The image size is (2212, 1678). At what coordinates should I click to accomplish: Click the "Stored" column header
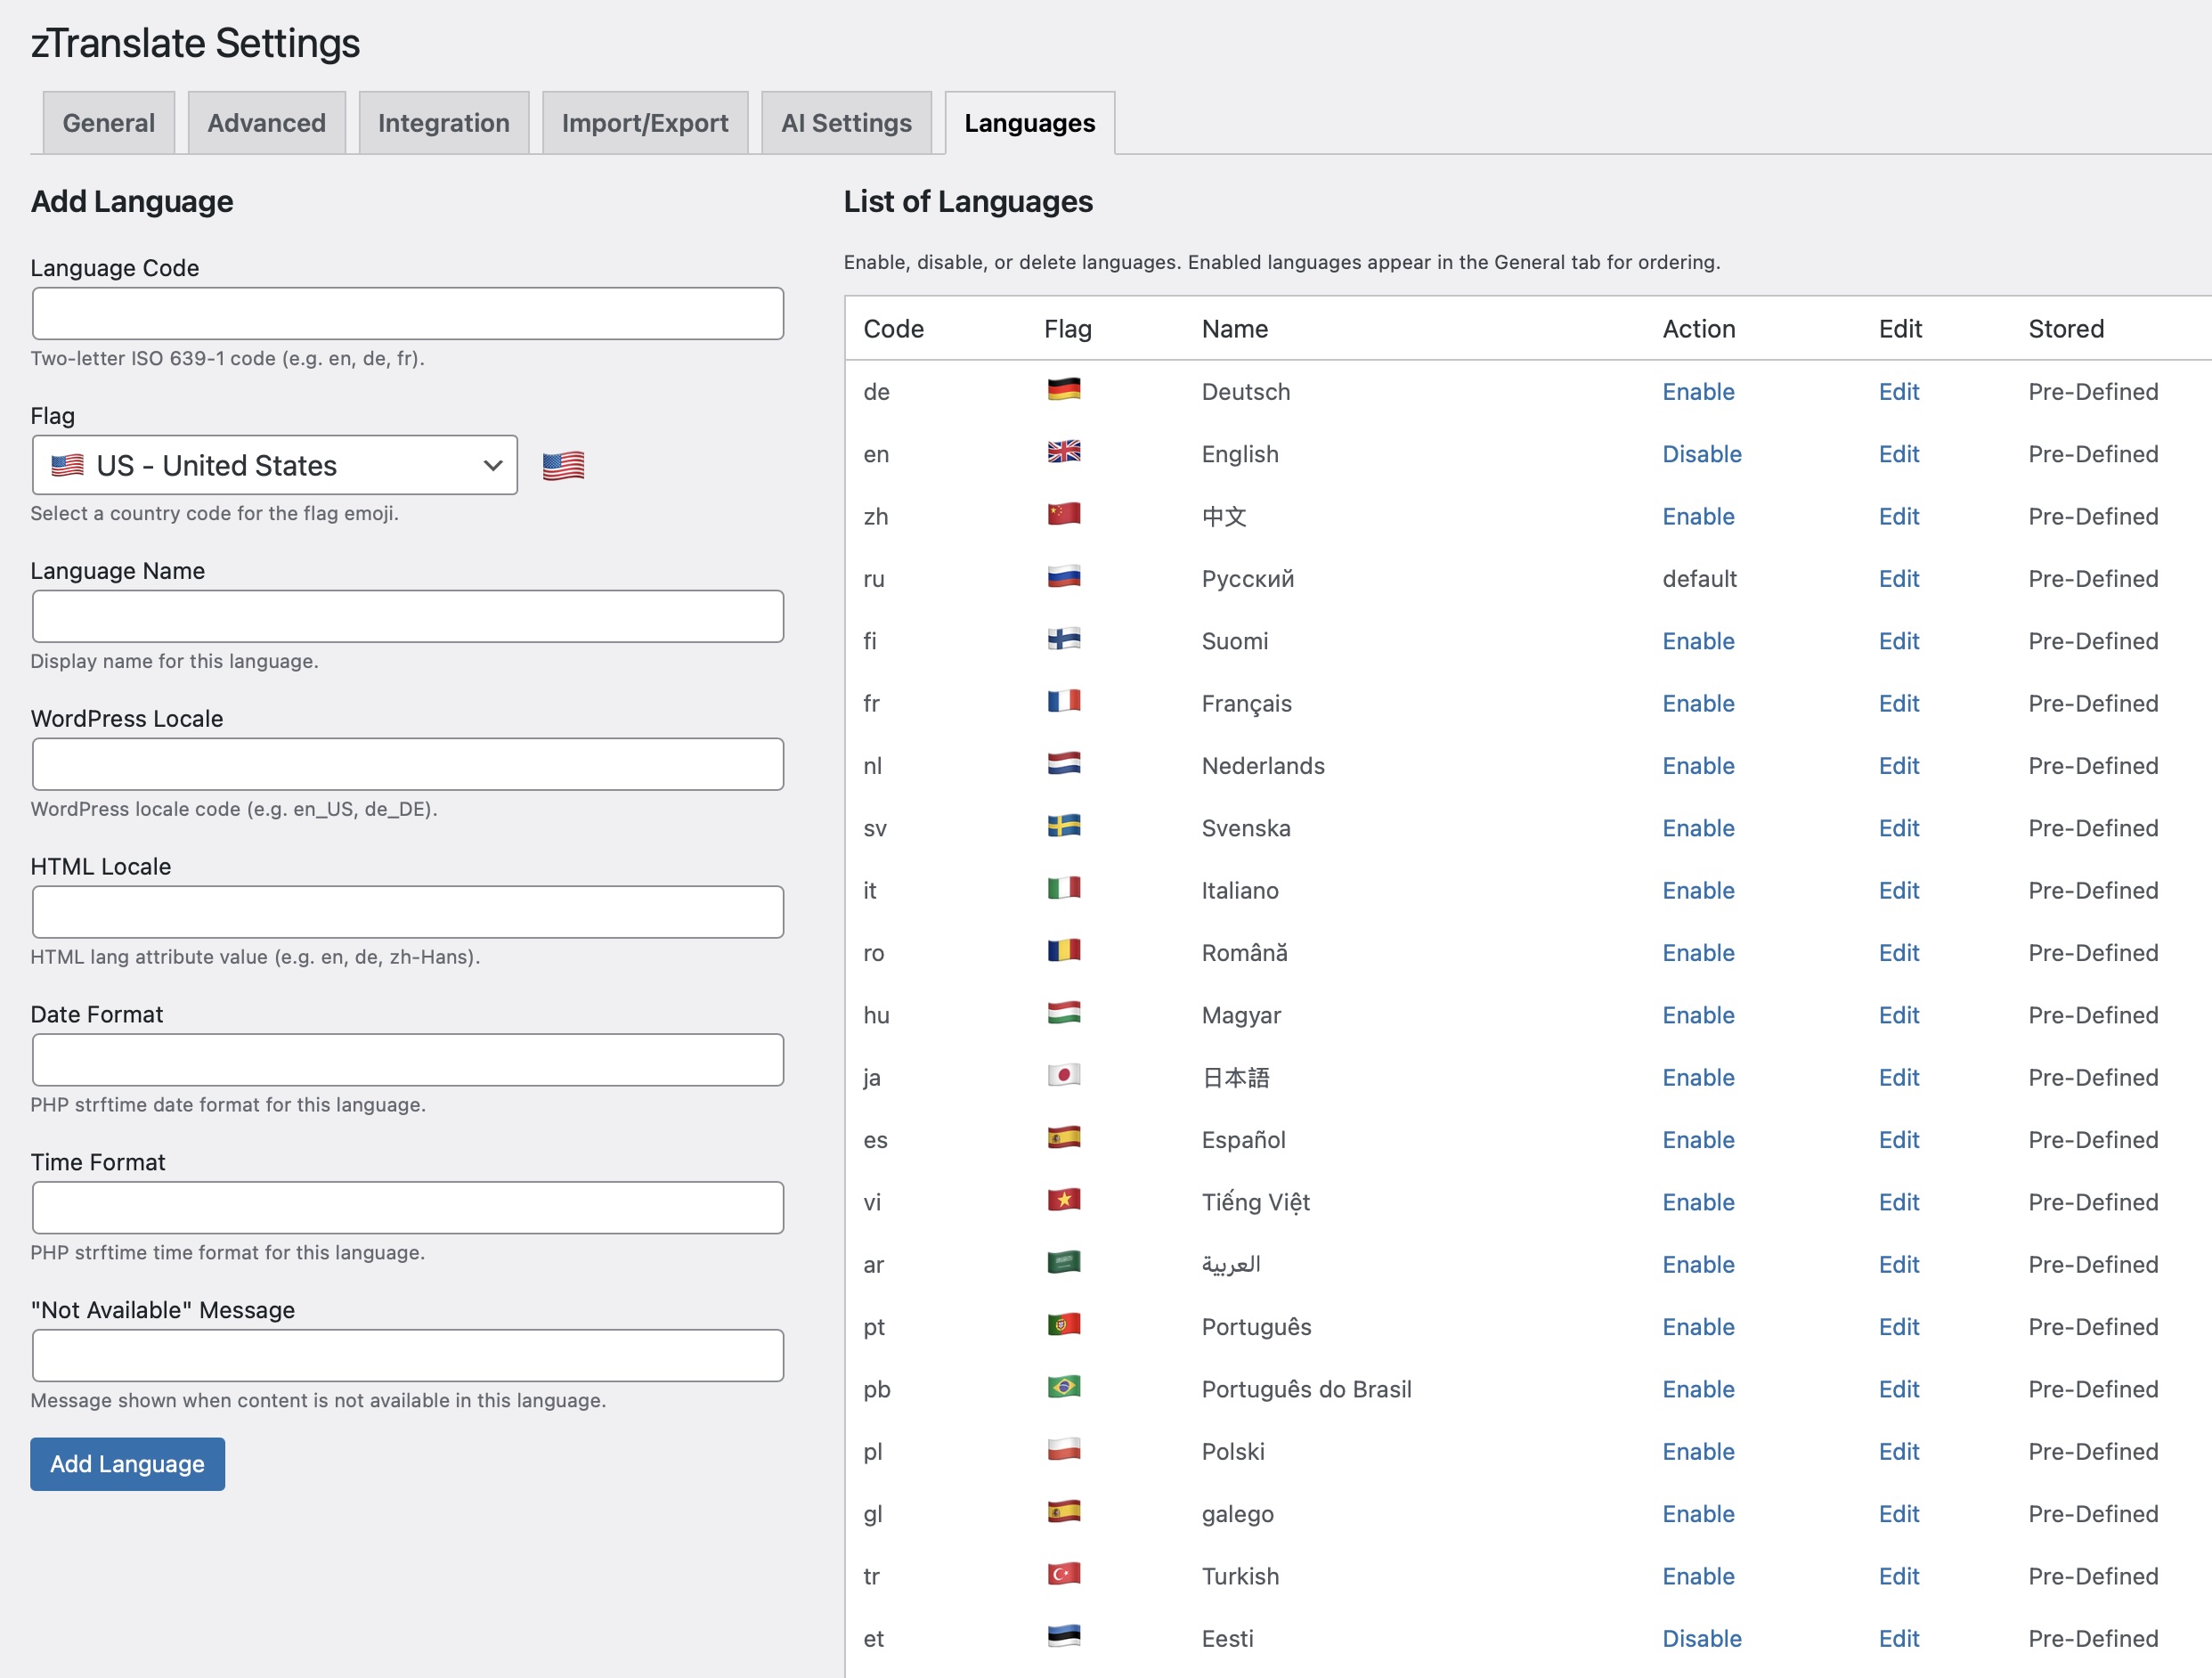(x=2066, y=329)
